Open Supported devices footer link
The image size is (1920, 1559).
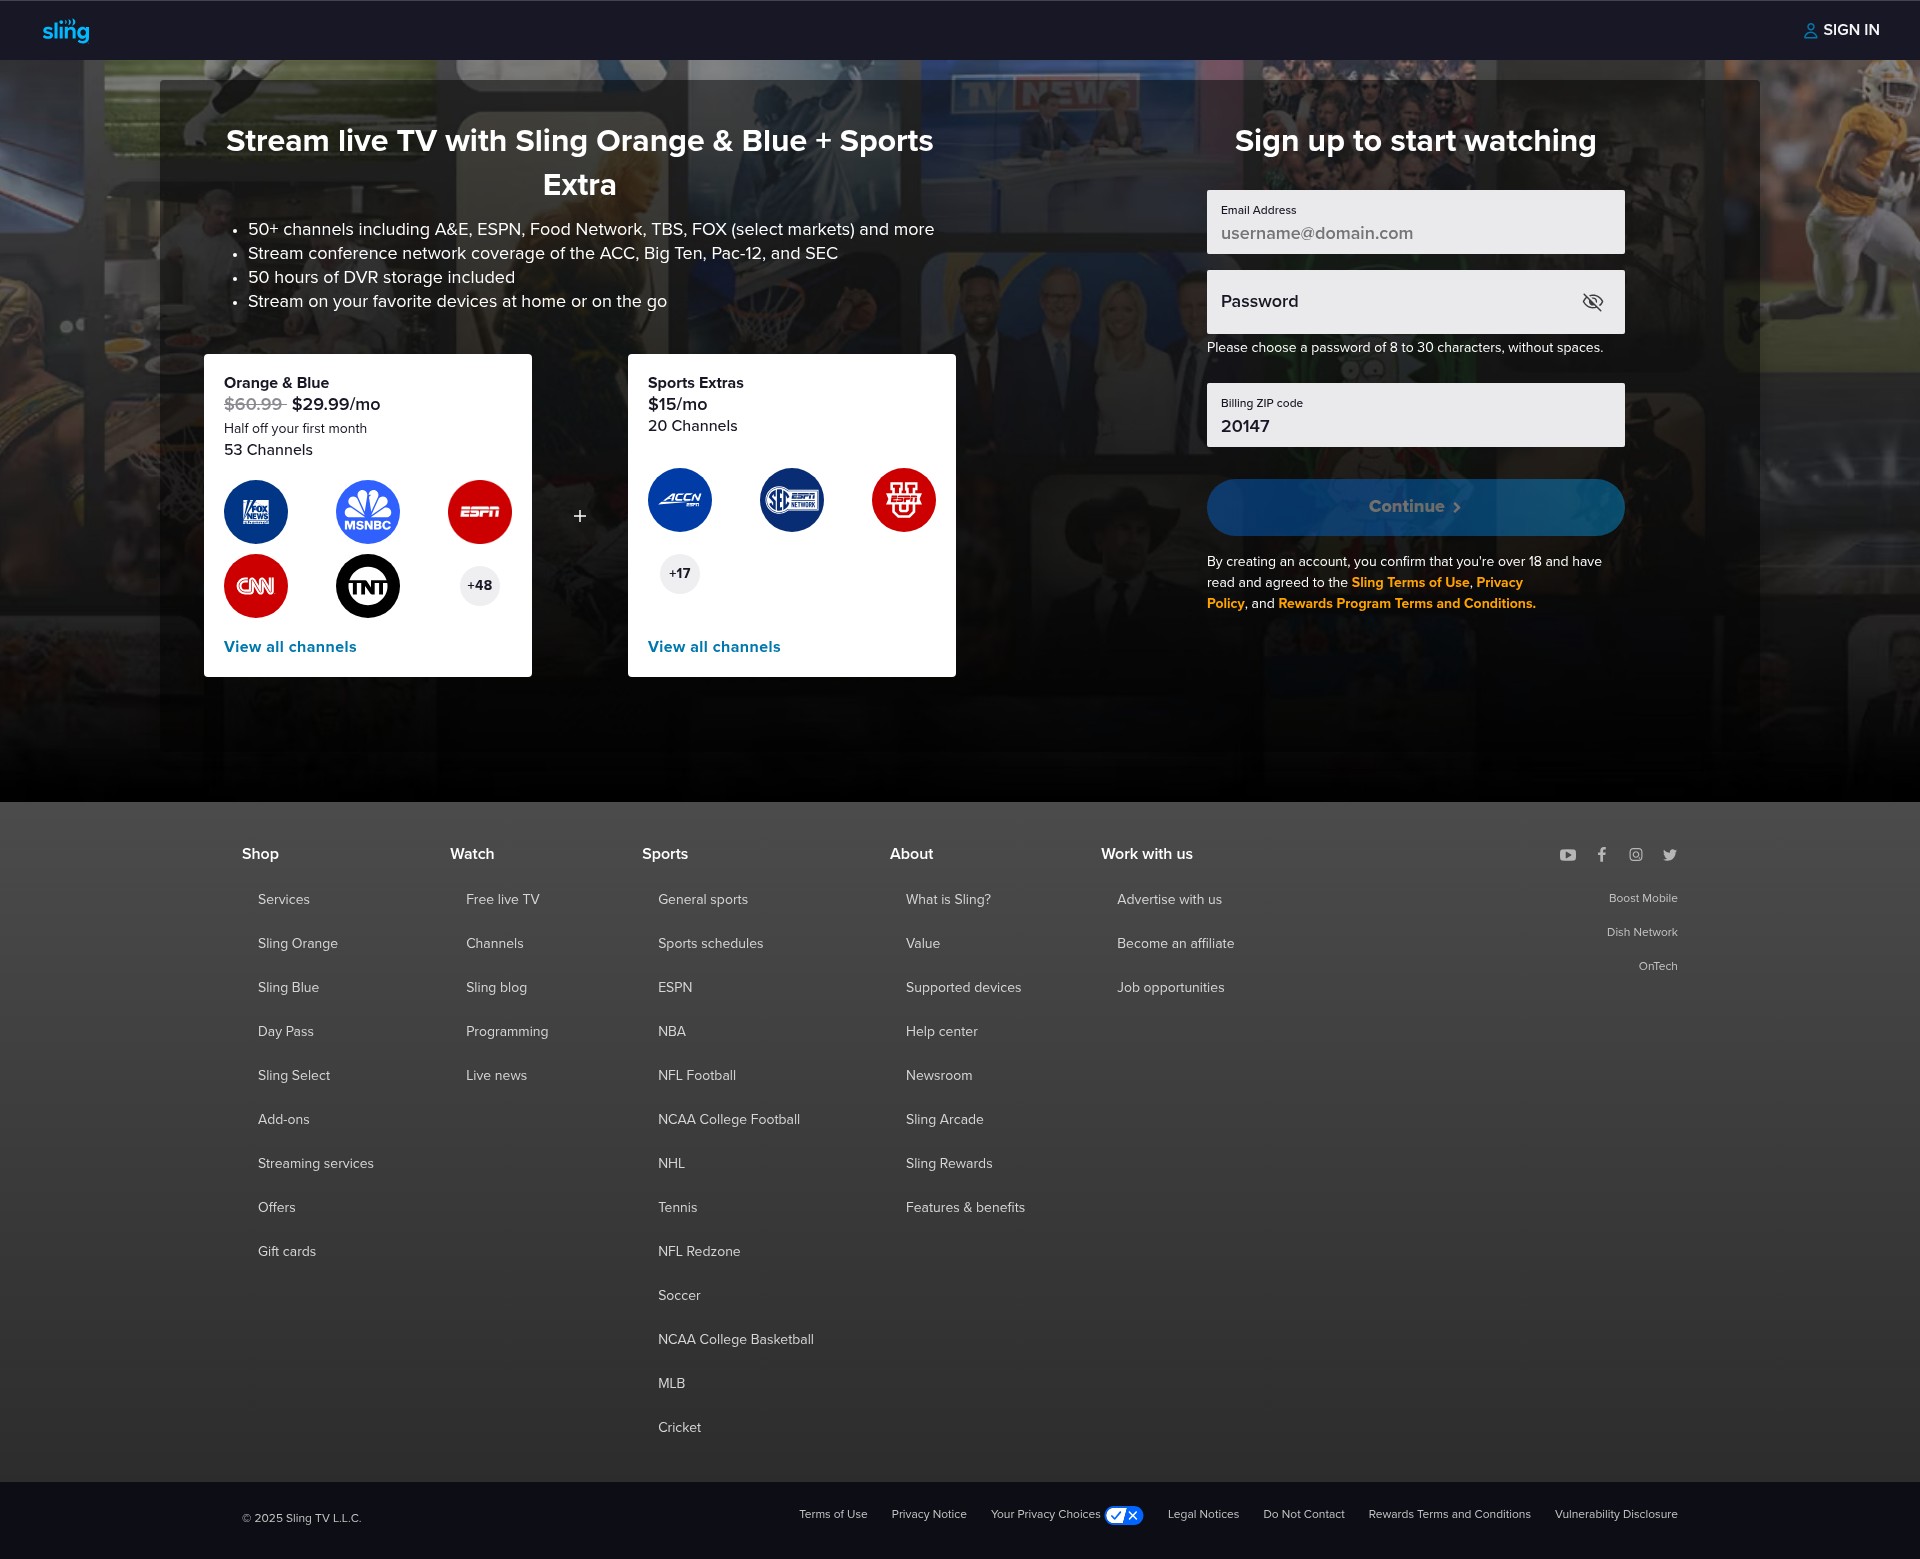click(x=963, y=987)
